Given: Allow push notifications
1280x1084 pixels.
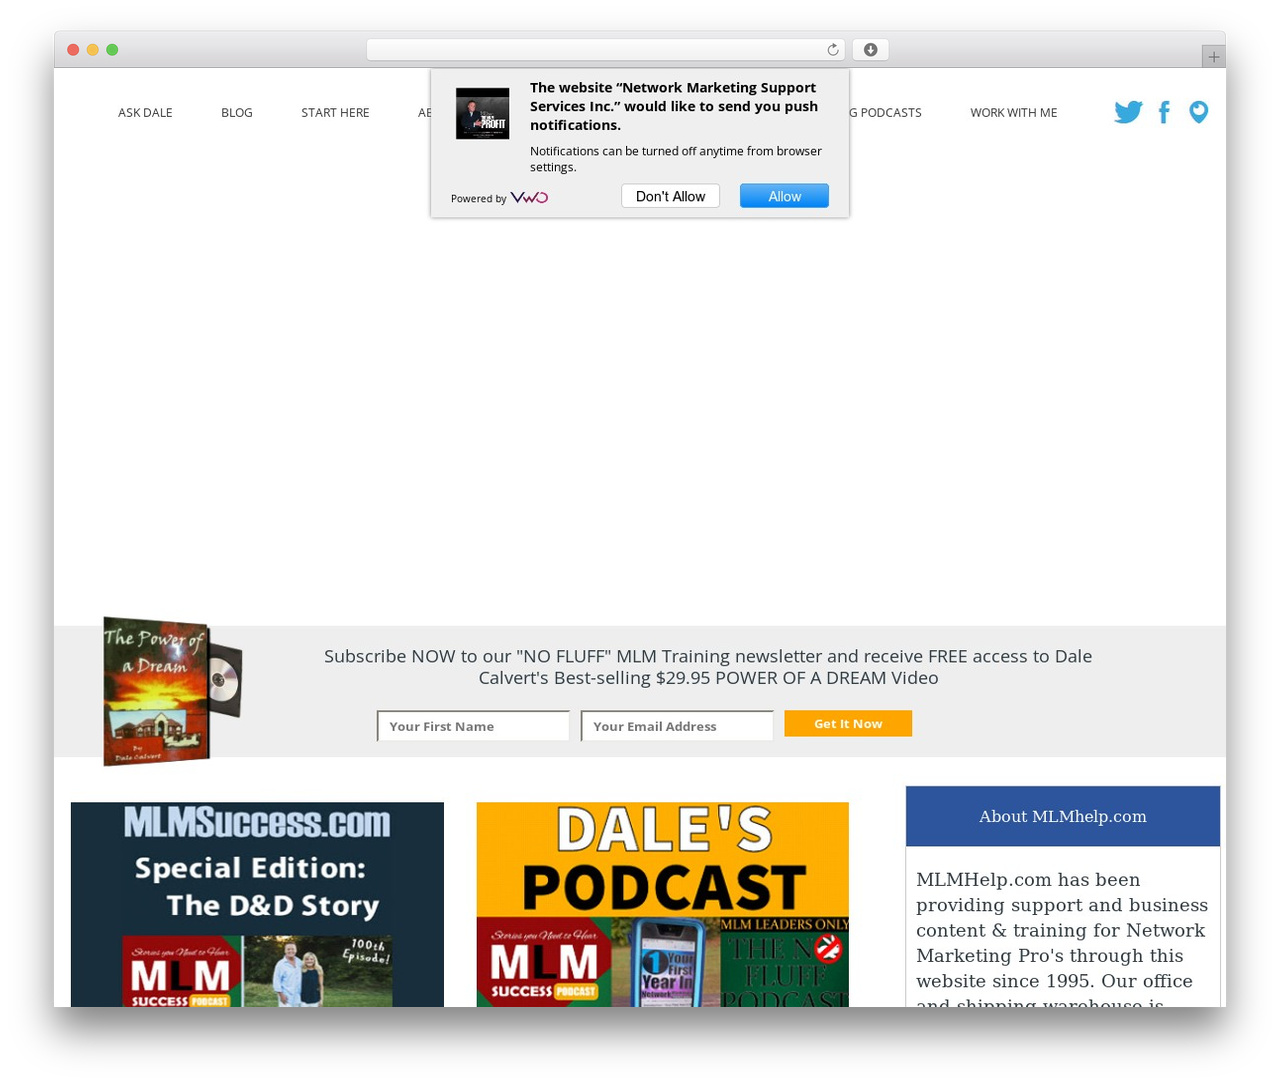Looking at the screenshot, I should click(x=784, y=196).
